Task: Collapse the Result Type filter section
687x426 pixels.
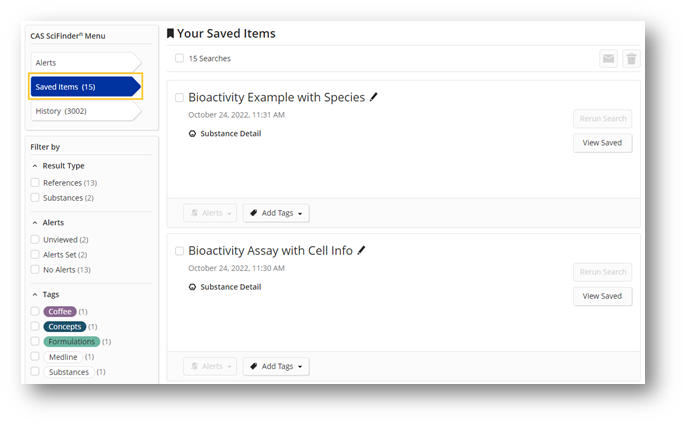Action: pos(35,166)
